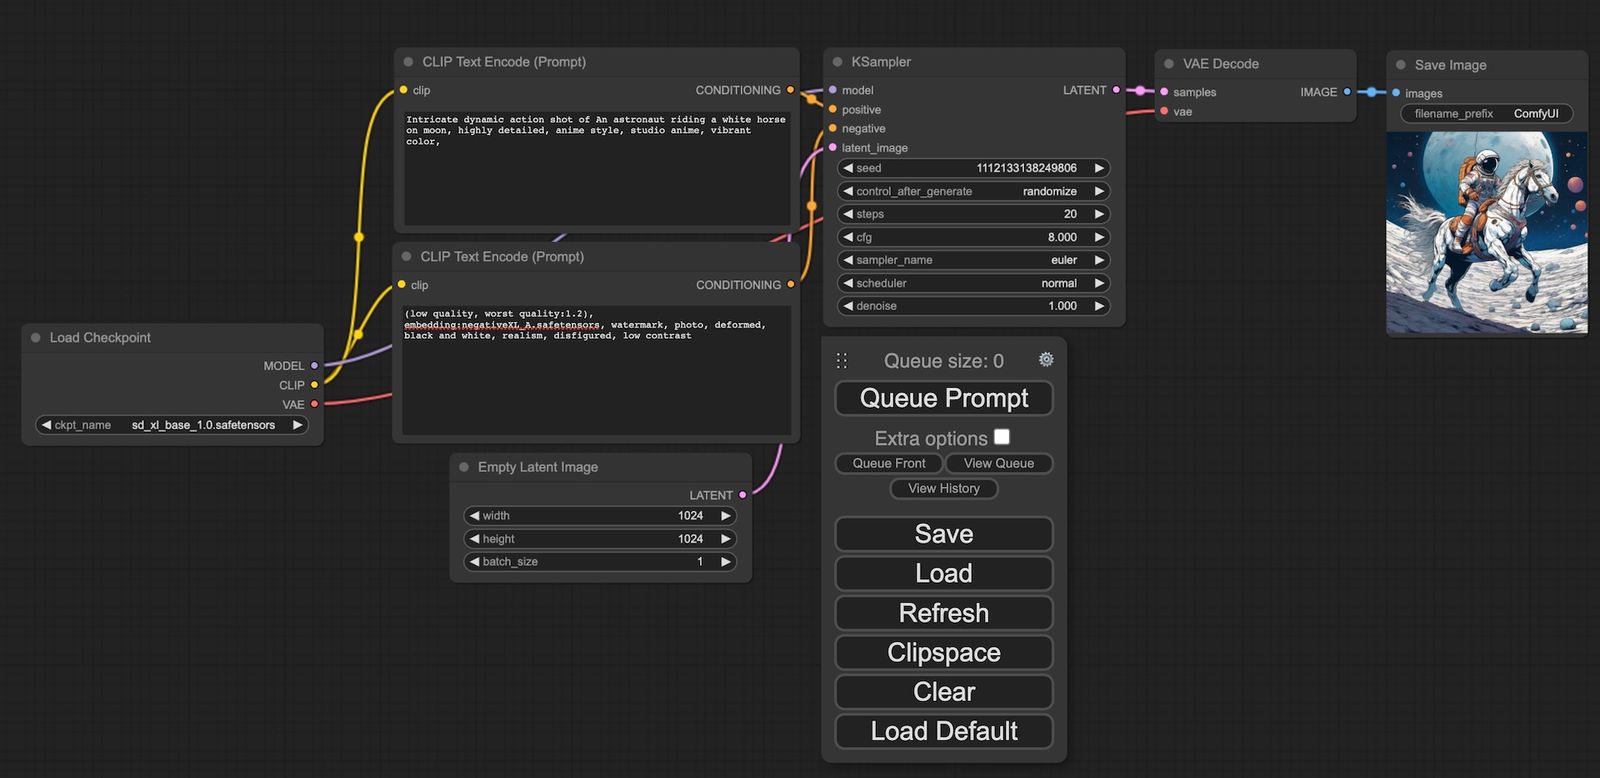Open the scheduler normal selector
Screen dimensions: 1600x778
pyautogui.click(x=974, y=283)
